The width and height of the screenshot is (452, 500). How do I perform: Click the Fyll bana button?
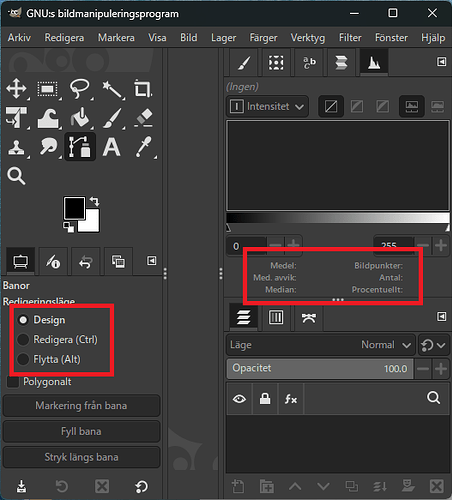click(81, 431)
